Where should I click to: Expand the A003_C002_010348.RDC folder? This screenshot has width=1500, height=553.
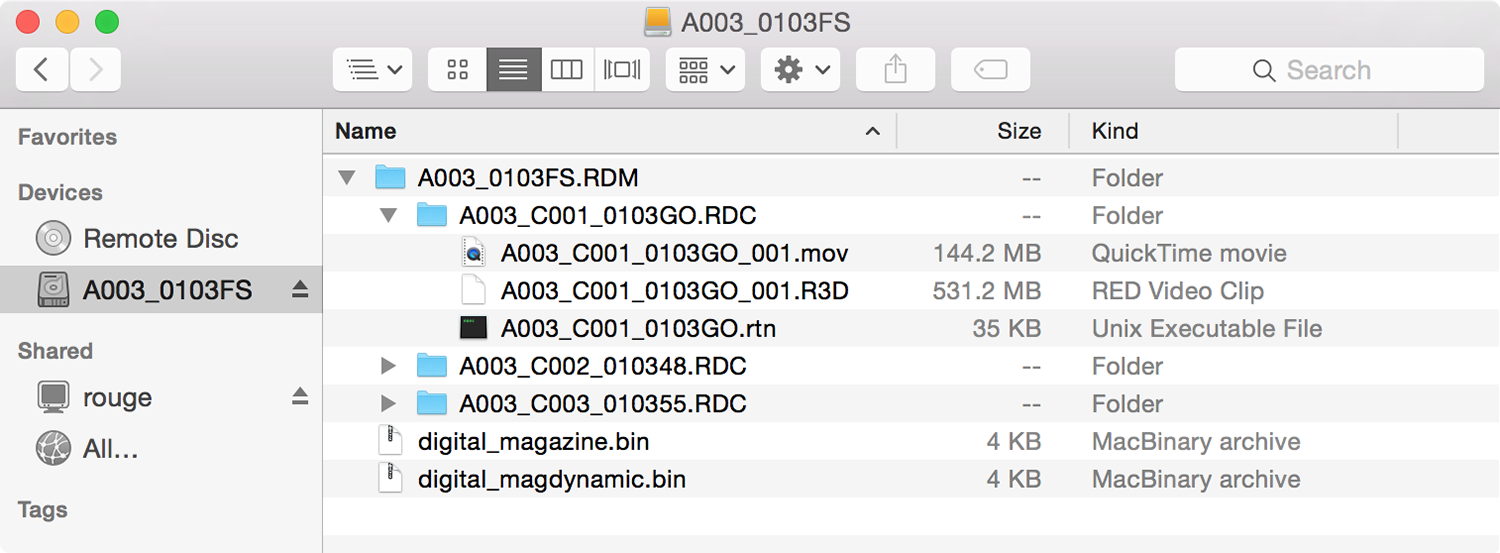[389, 366]
